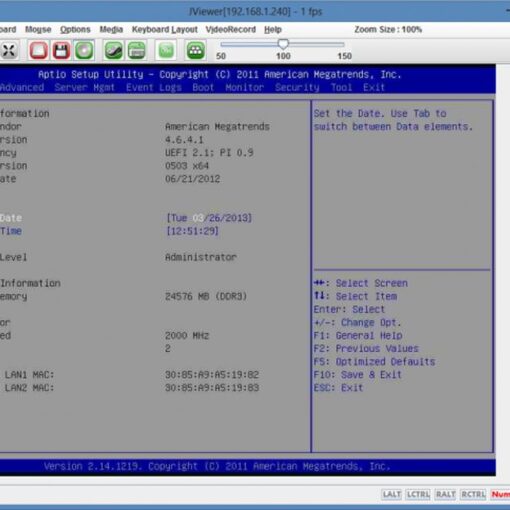Image resolution: width=510 pixels, height=510 pixels.
Task: Click the zoom slider's 150 mark
Action: pyautogui.click(x=344, y=56)
